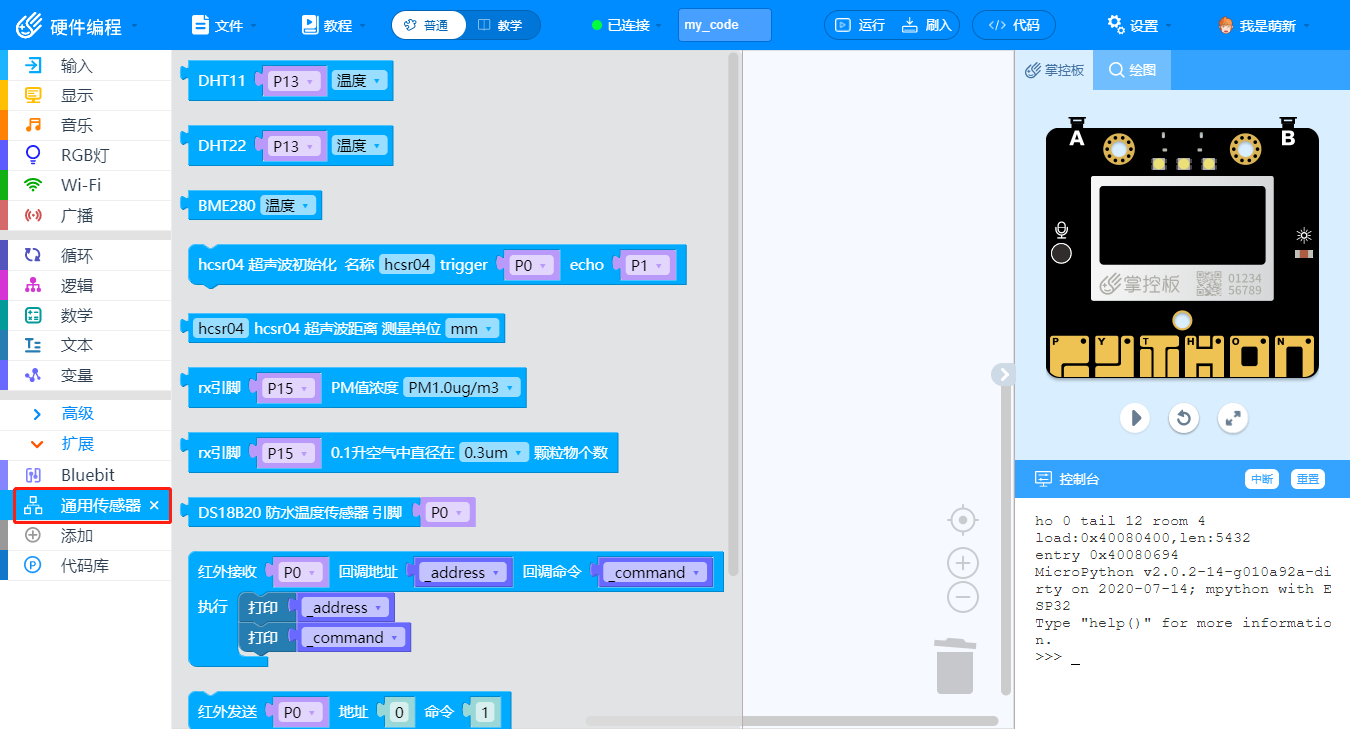Open the 代码库 code library
The width and height of the screenshot is (1350, 729).
(x=85, y=566)
